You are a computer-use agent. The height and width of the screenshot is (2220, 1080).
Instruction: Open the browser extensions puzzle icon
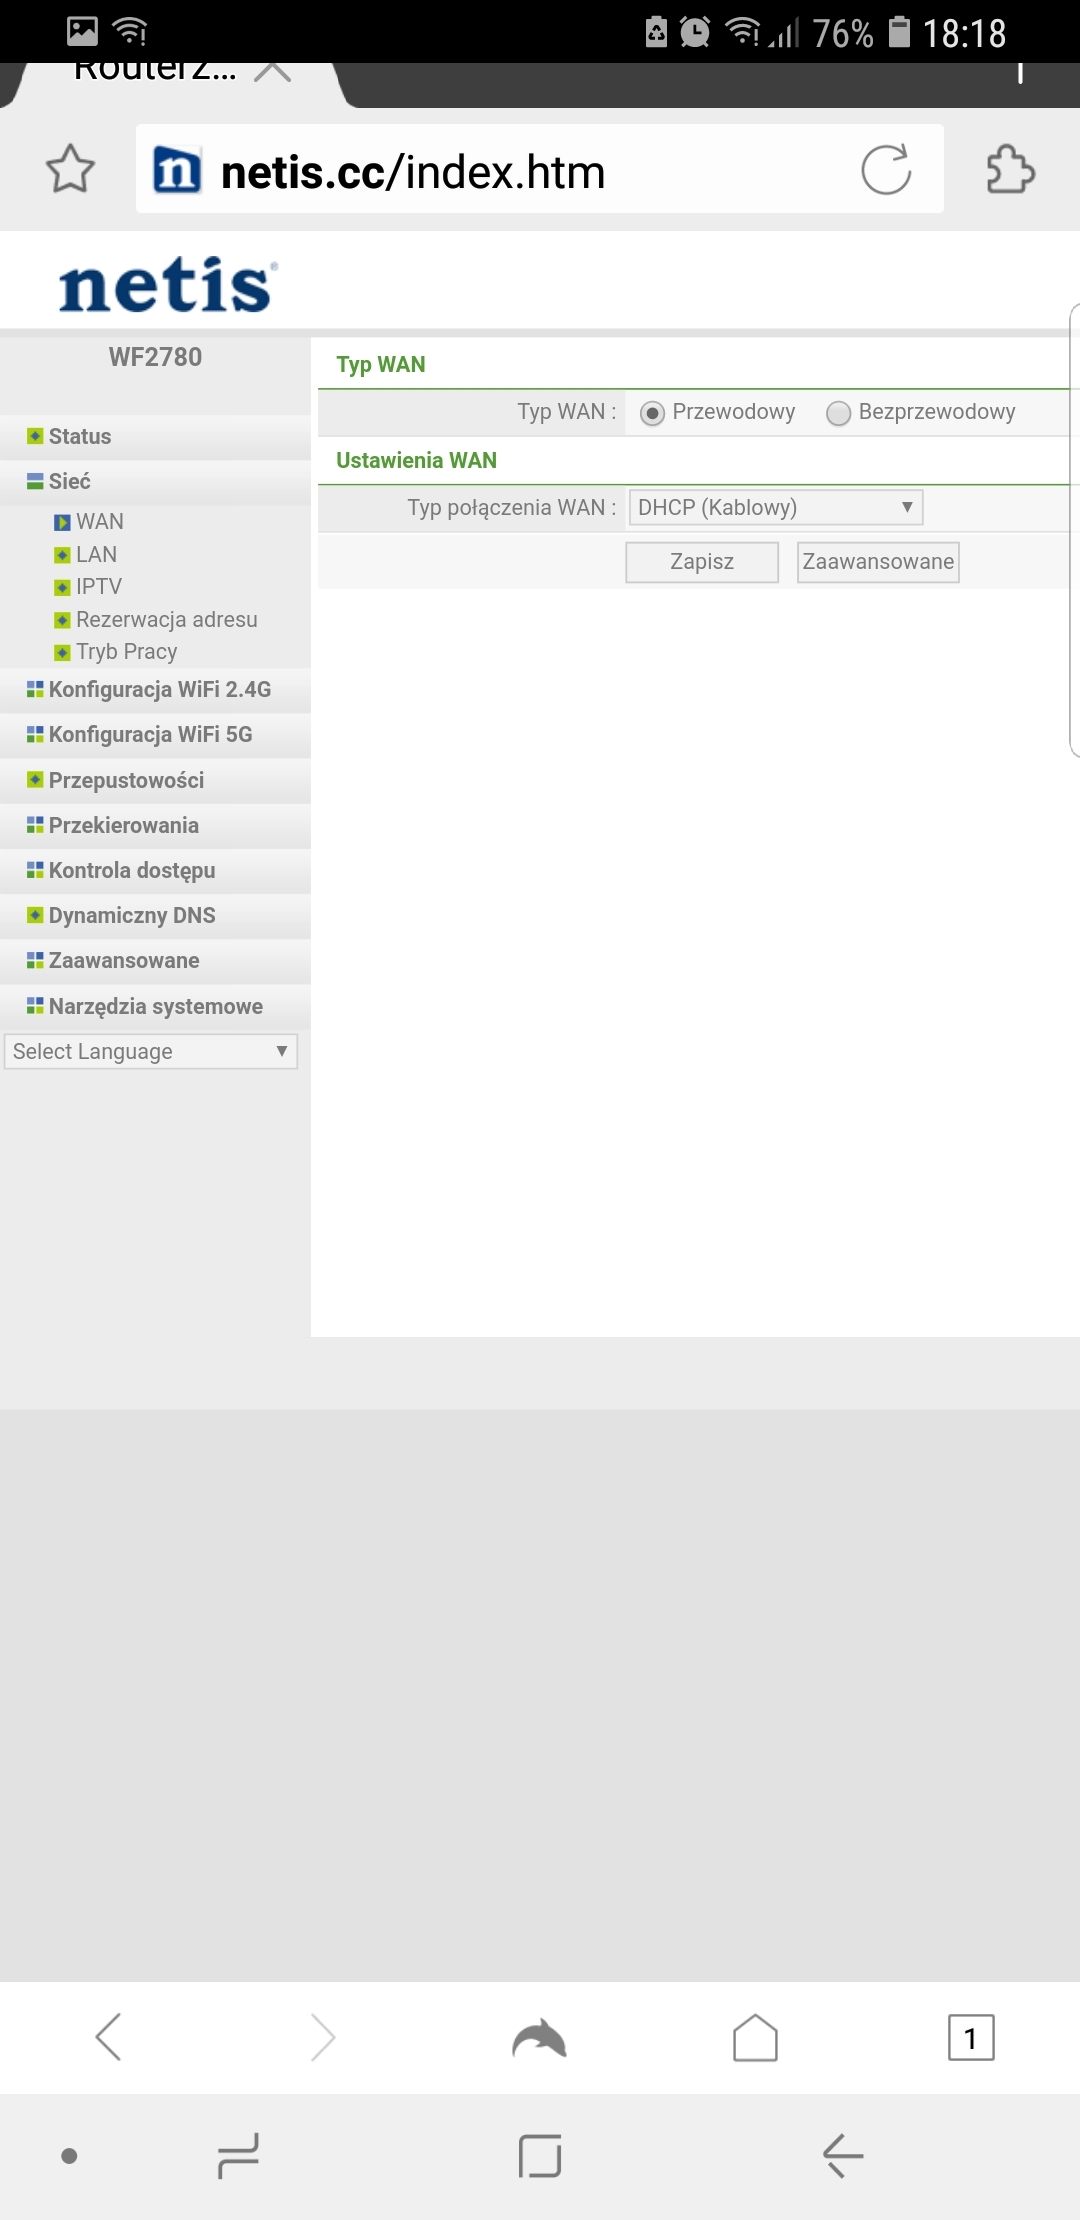click(x=1010, y=169)
